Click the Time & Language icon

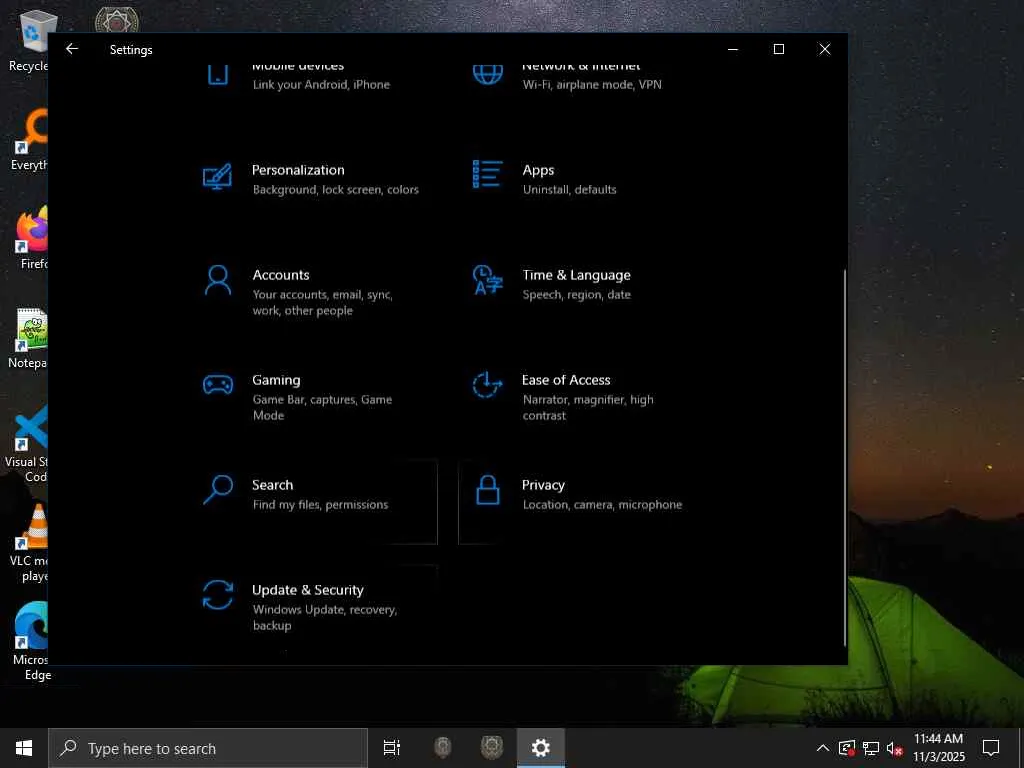click(x=487, y=280)
